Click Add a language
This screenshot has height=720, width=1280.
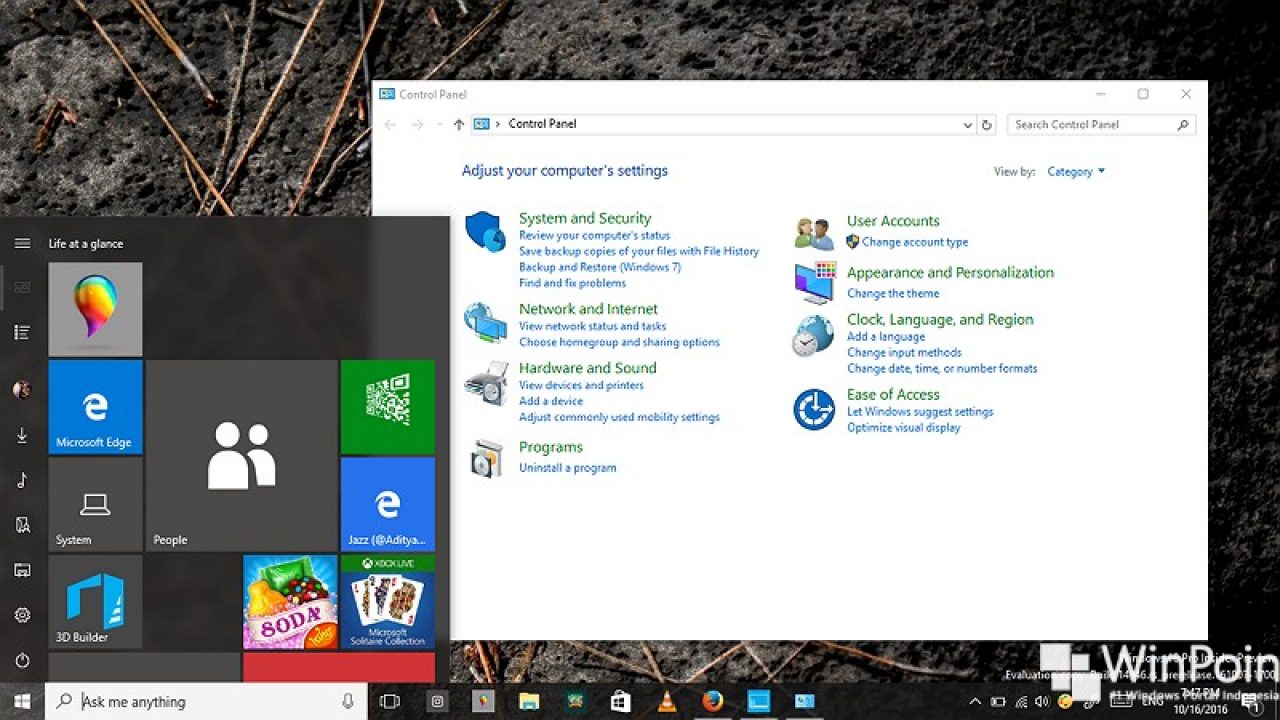tap(886, 337)
